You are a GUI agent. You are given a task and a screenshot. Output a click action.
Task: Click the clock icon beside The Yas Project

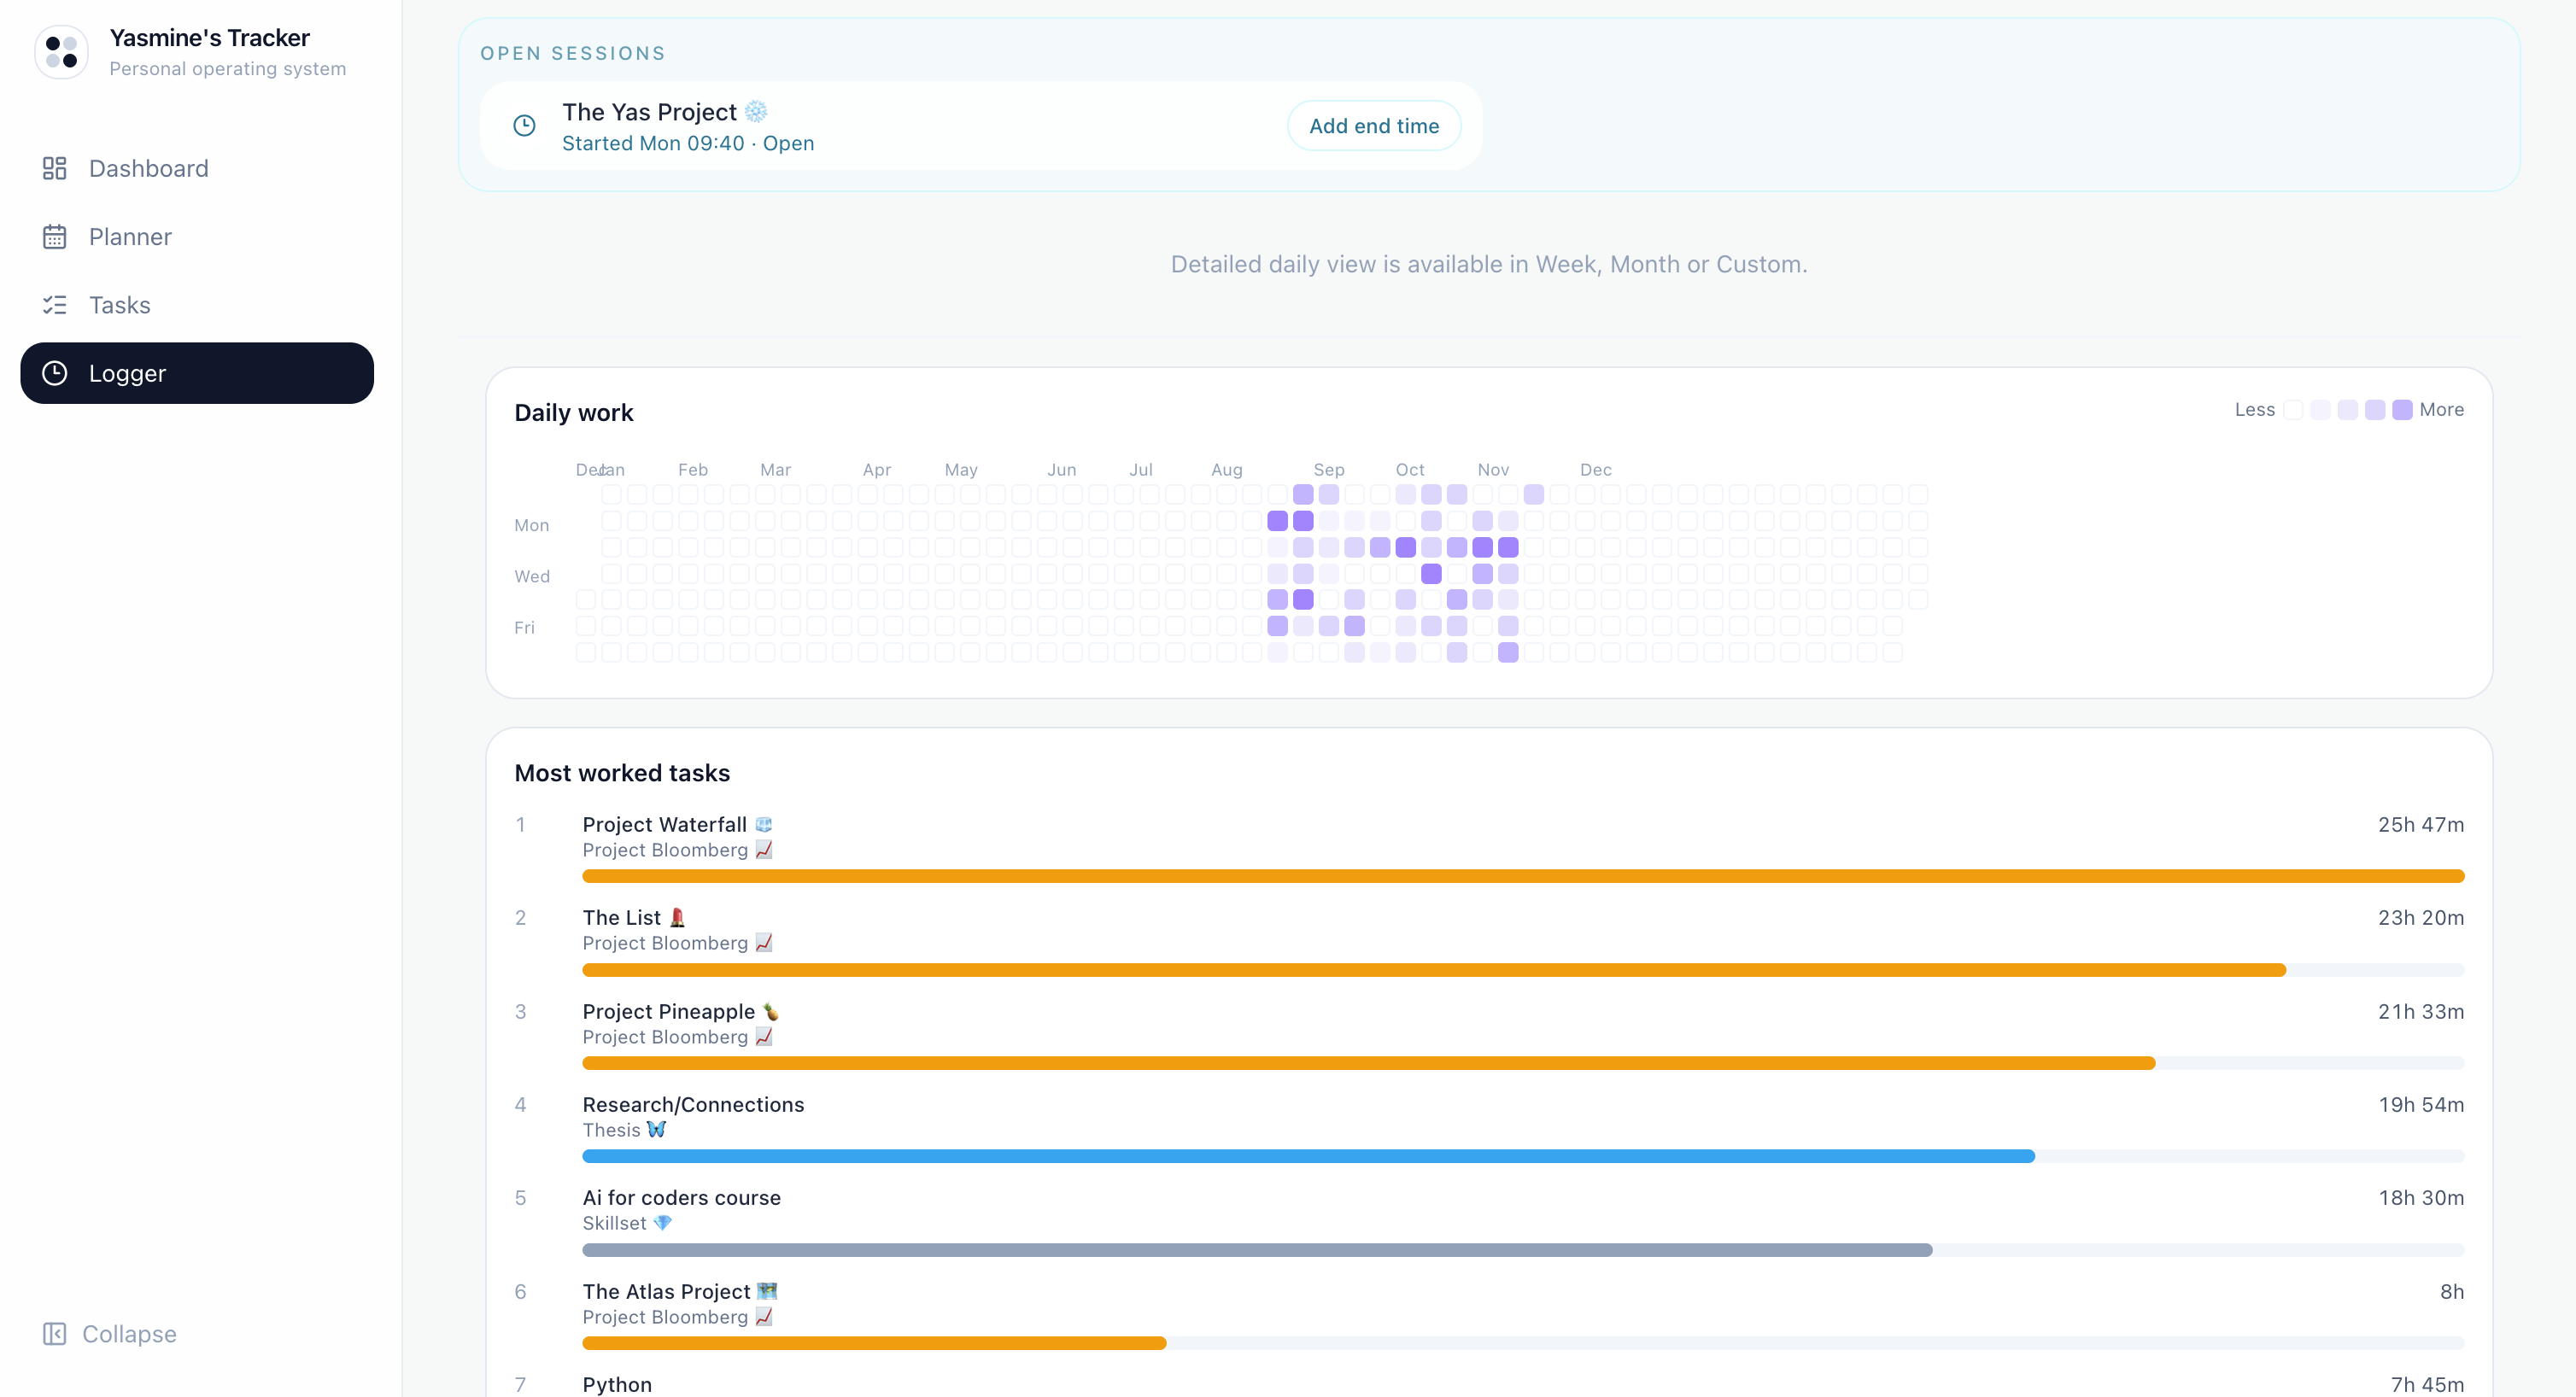tap(524, 126)
